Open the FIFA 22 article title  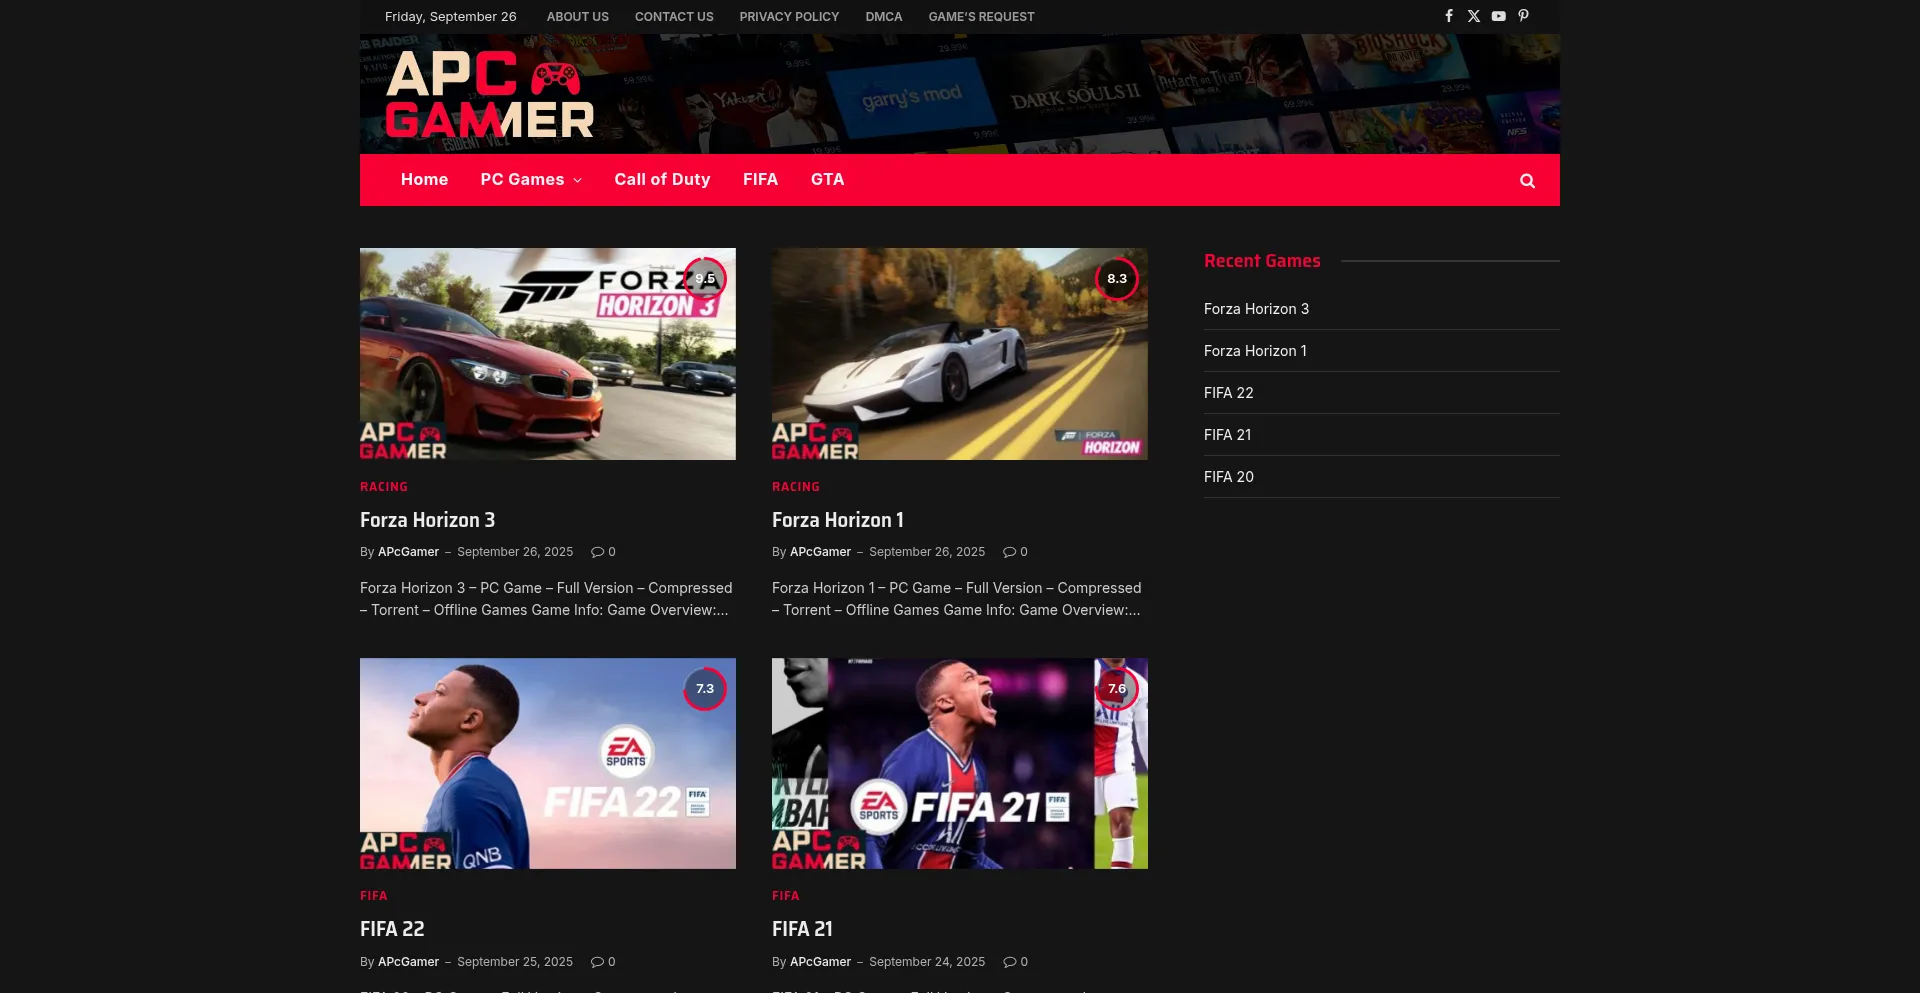pyautogui.click(x=392, y=929)
